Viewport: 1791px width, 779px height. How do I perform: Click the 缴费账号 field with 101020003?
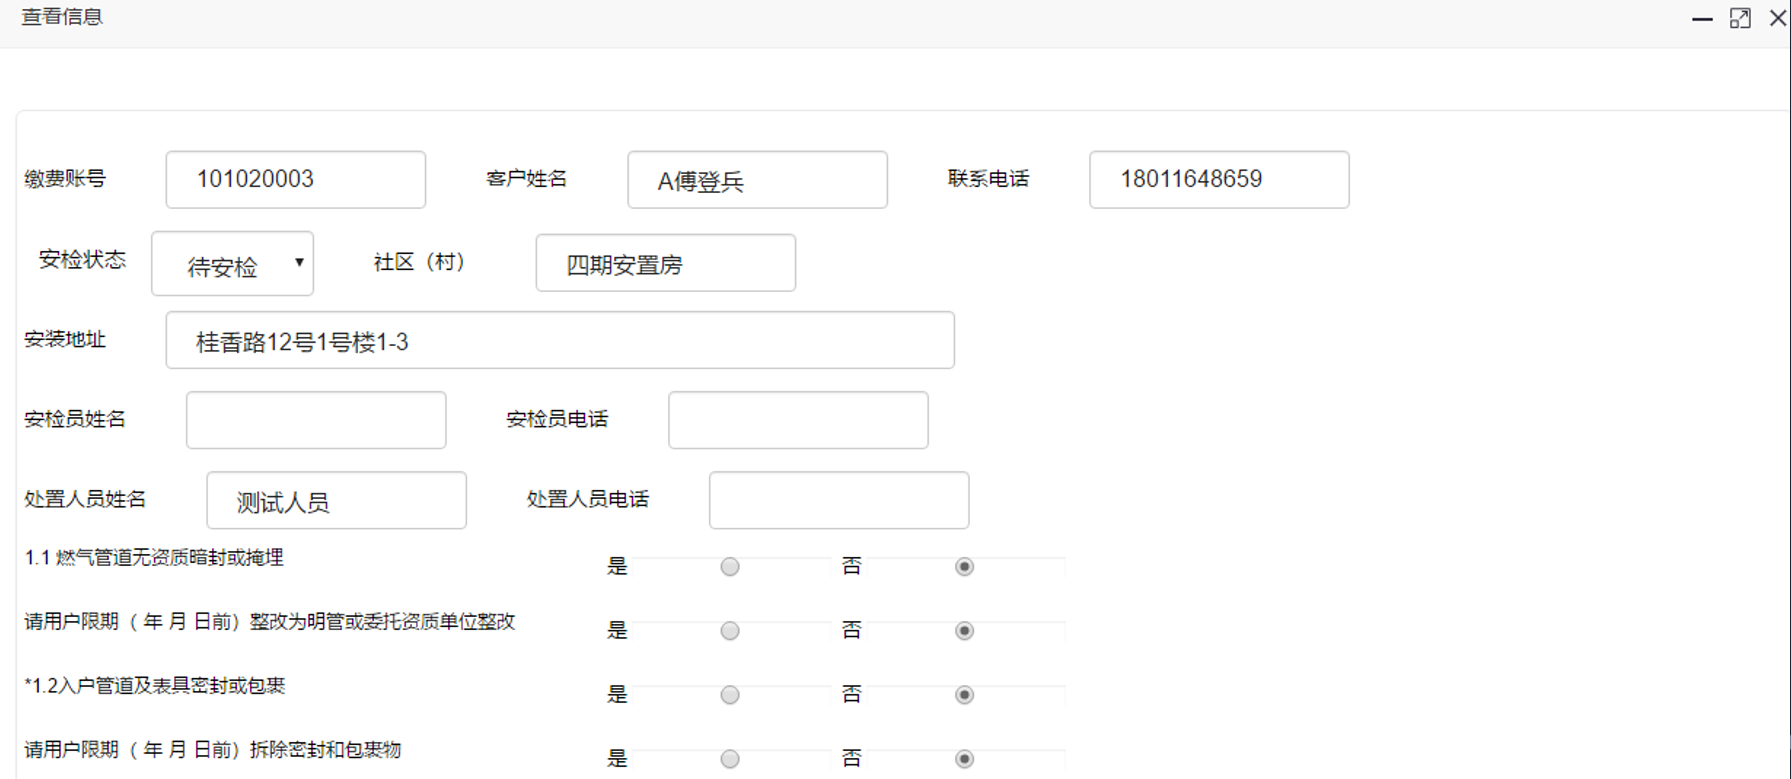296,180
